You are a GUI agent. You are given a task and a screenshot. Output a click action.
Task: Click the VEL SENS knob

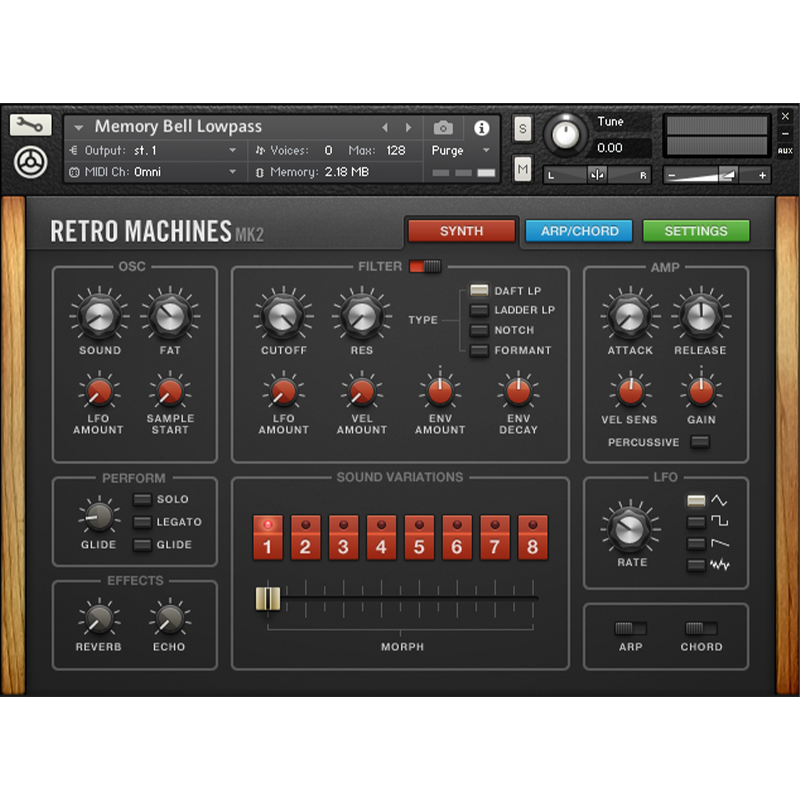pyautogui.click(x=631, y=392)
